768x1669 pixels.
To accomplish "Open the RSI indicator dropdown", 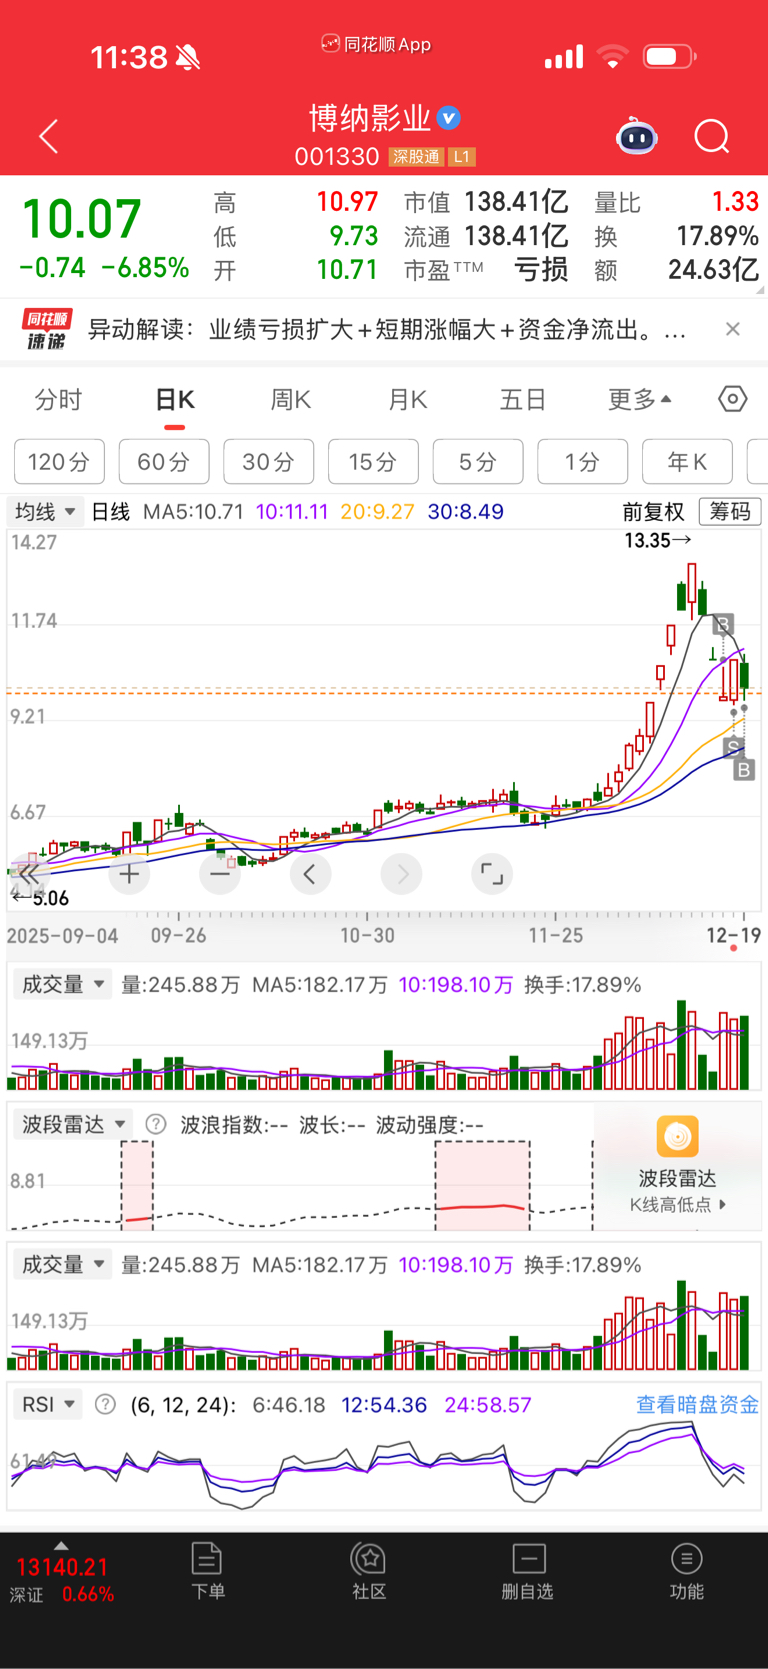I will [x=48, y=1404].
